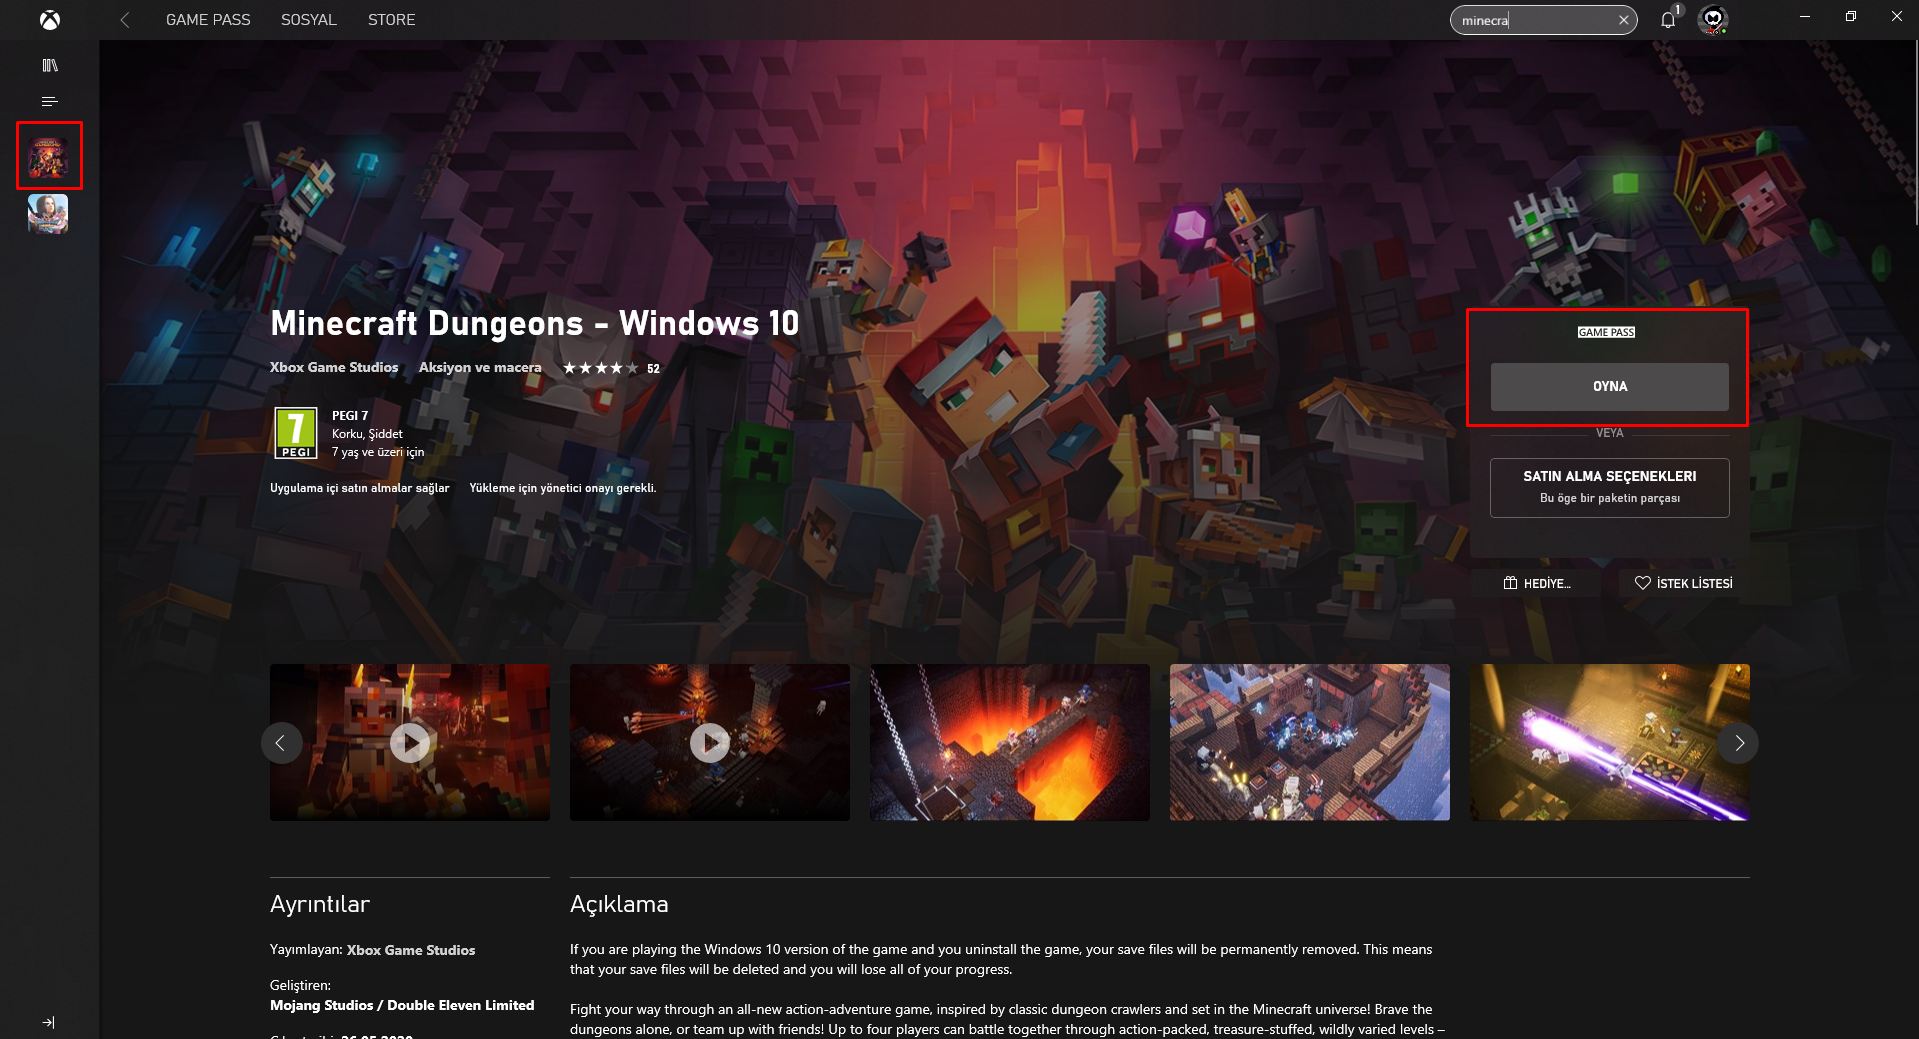This screenshot has width=1919, height=1039.
Task: Select Minecraft Dungeons sidebar game icon
Action: tap(48, 156)
